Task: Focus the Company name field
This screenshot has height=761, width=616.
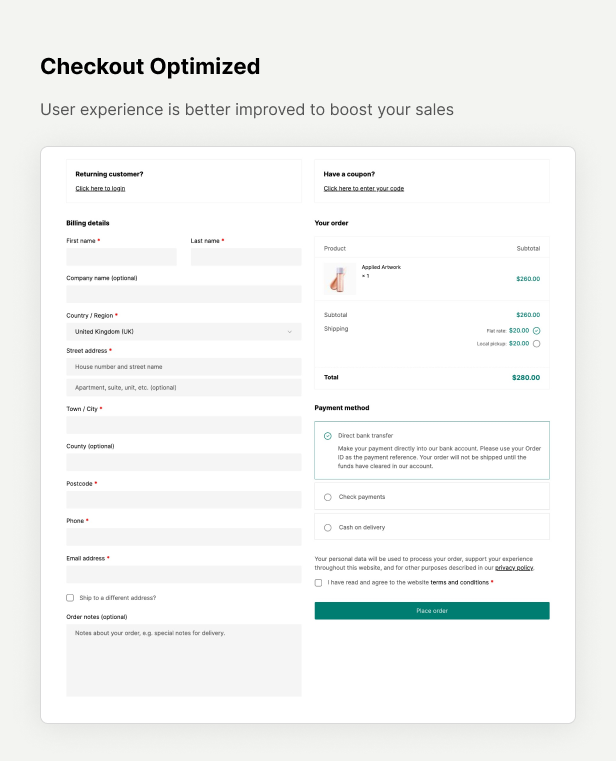Action: (x=183, y=294)
